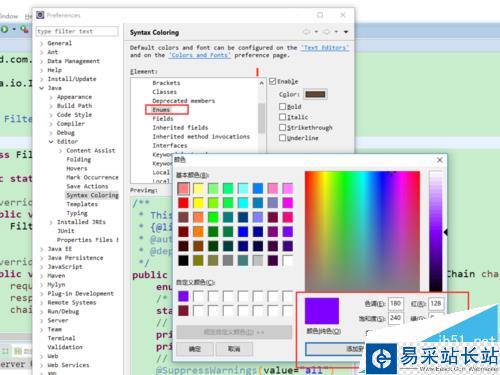
Task: Expand the Code Style node
Action: click(x=51, y=115)
